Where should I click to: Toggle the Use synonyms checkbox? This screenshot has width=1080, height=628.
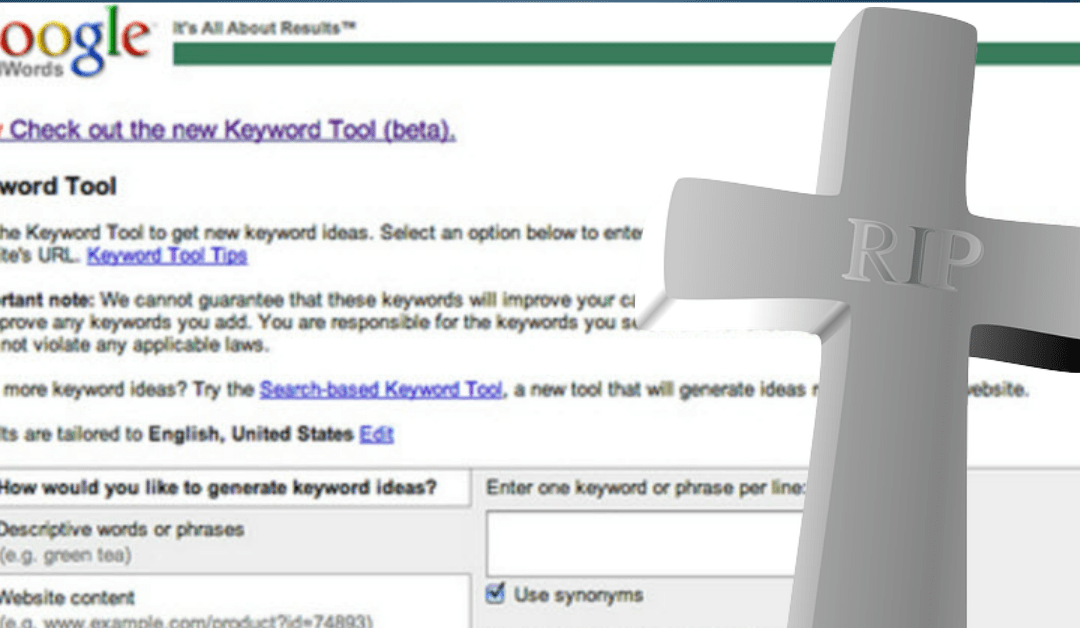point(495,593)
